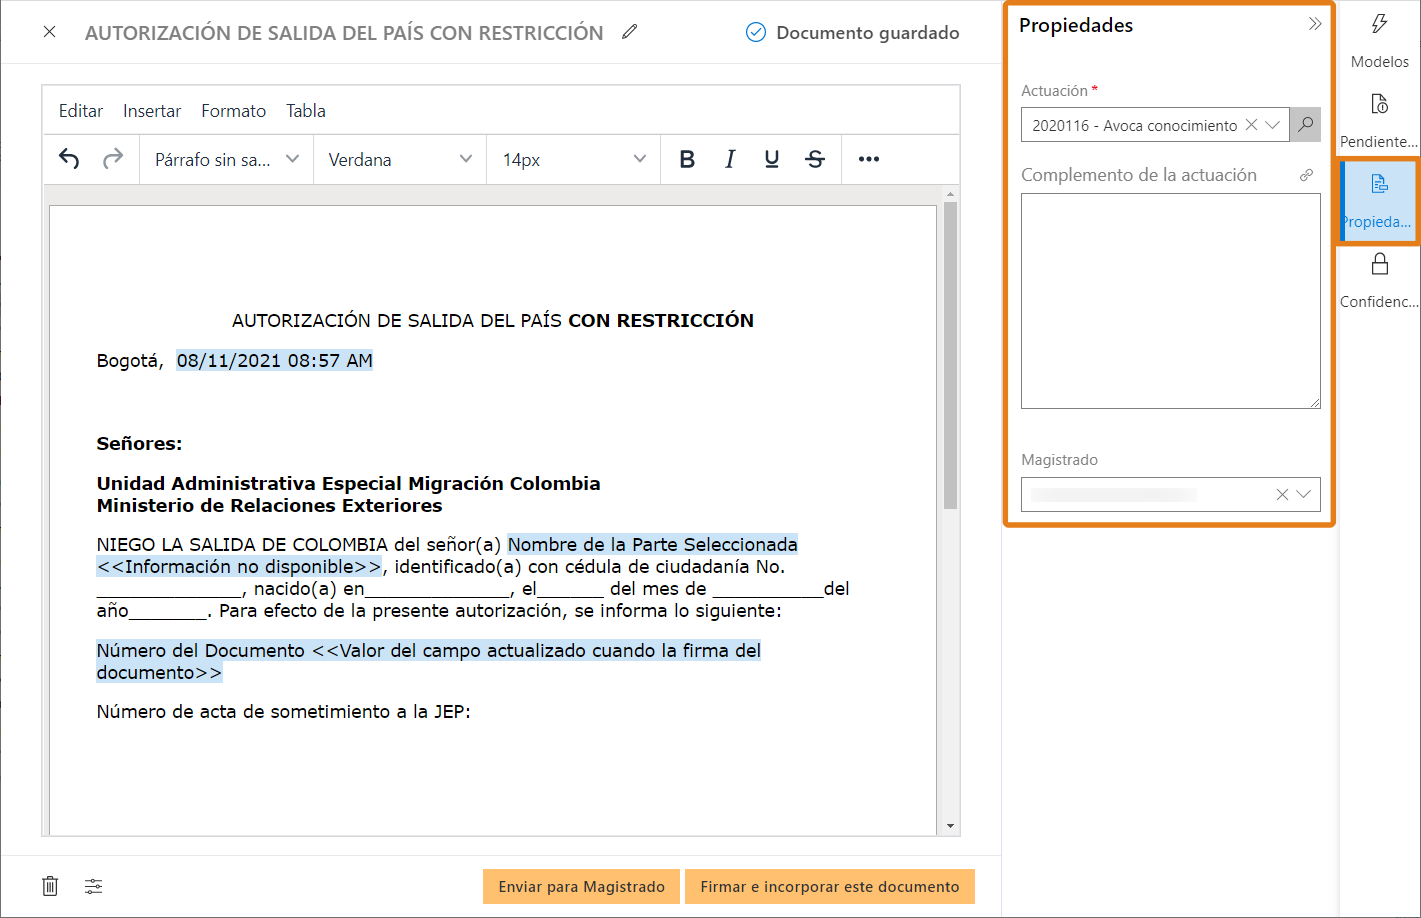Toggle italic formatting
This screenshot has width=1421, height=918.
click(x=730, y=159)
